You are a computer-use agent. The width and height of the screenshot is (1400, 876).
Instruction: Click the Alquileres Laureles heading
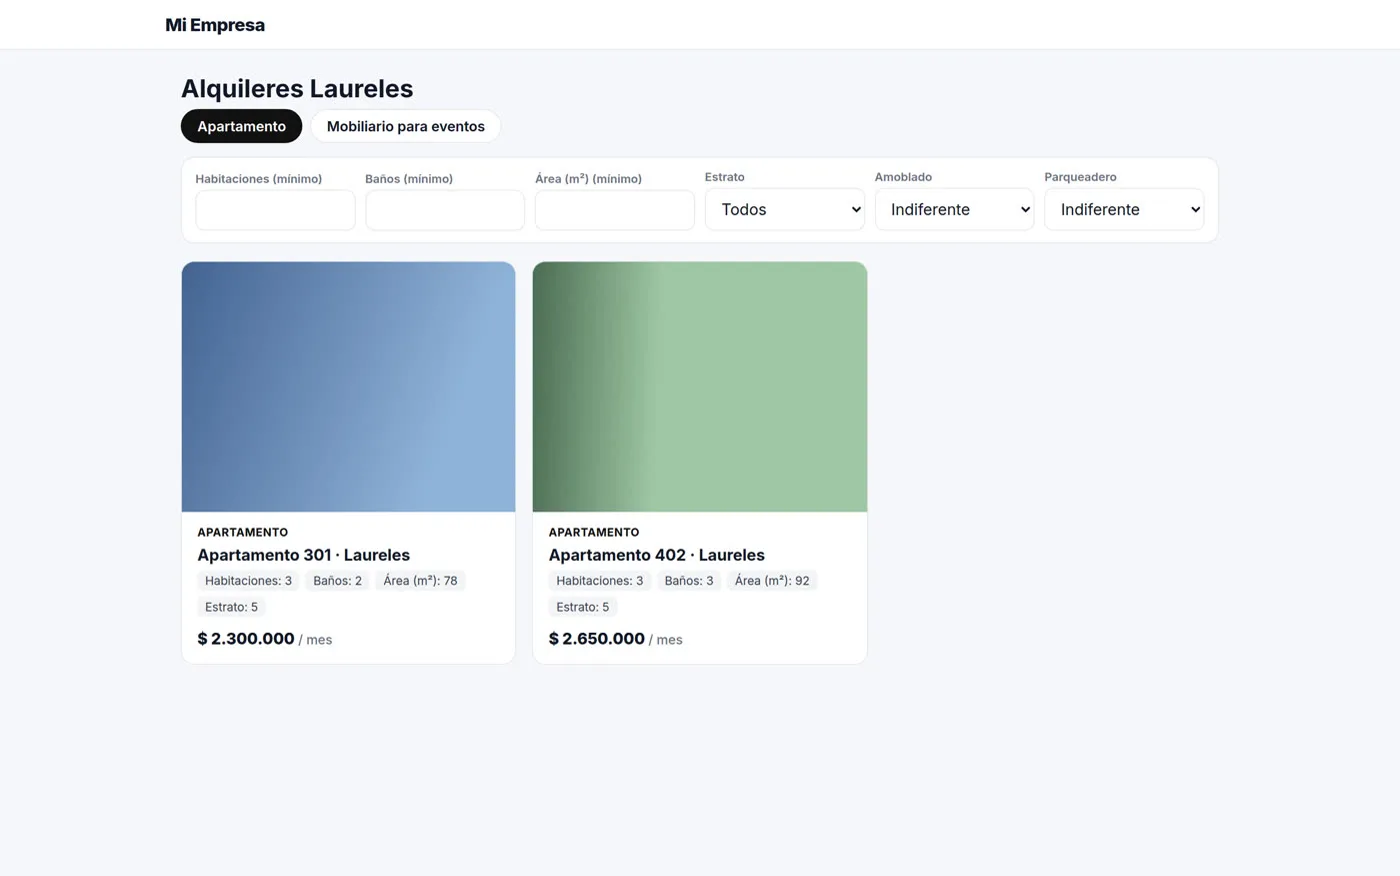click(297, 88)
